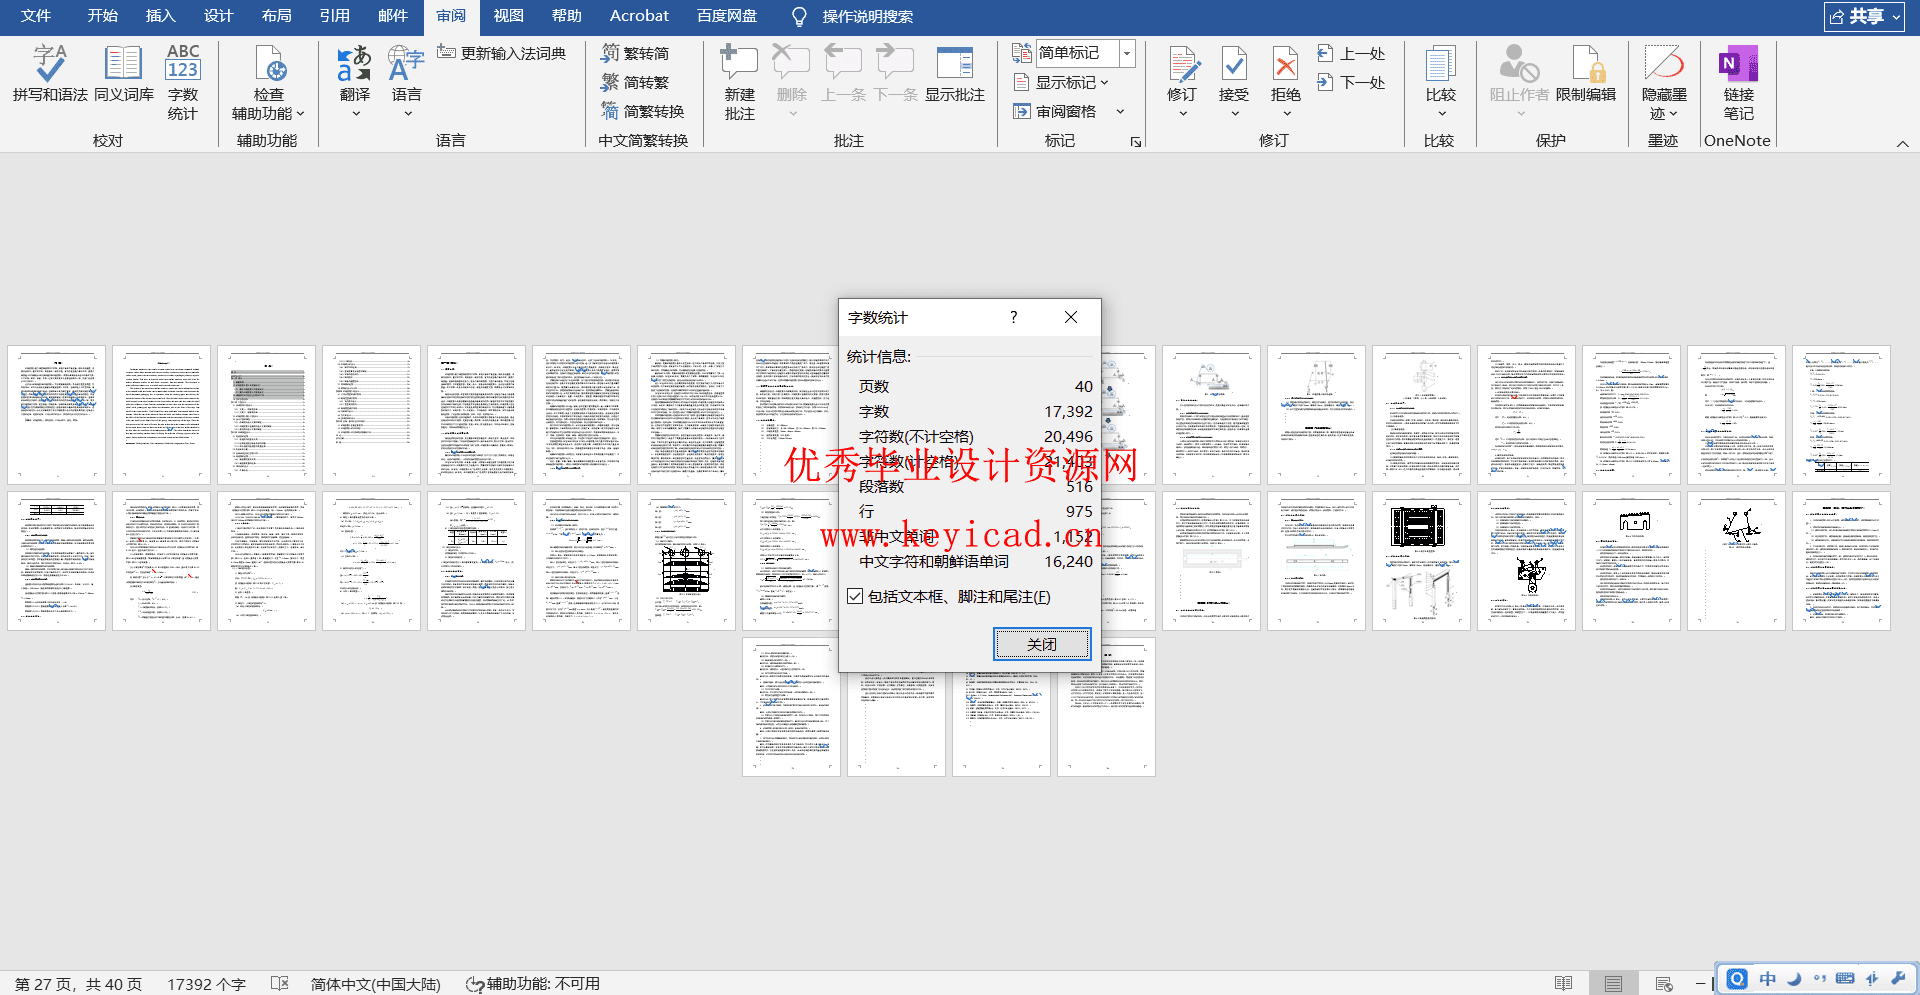Click page indicator 第27页 共40页
The height and width of the screenshot is (995, 1920).
[78, 984]
